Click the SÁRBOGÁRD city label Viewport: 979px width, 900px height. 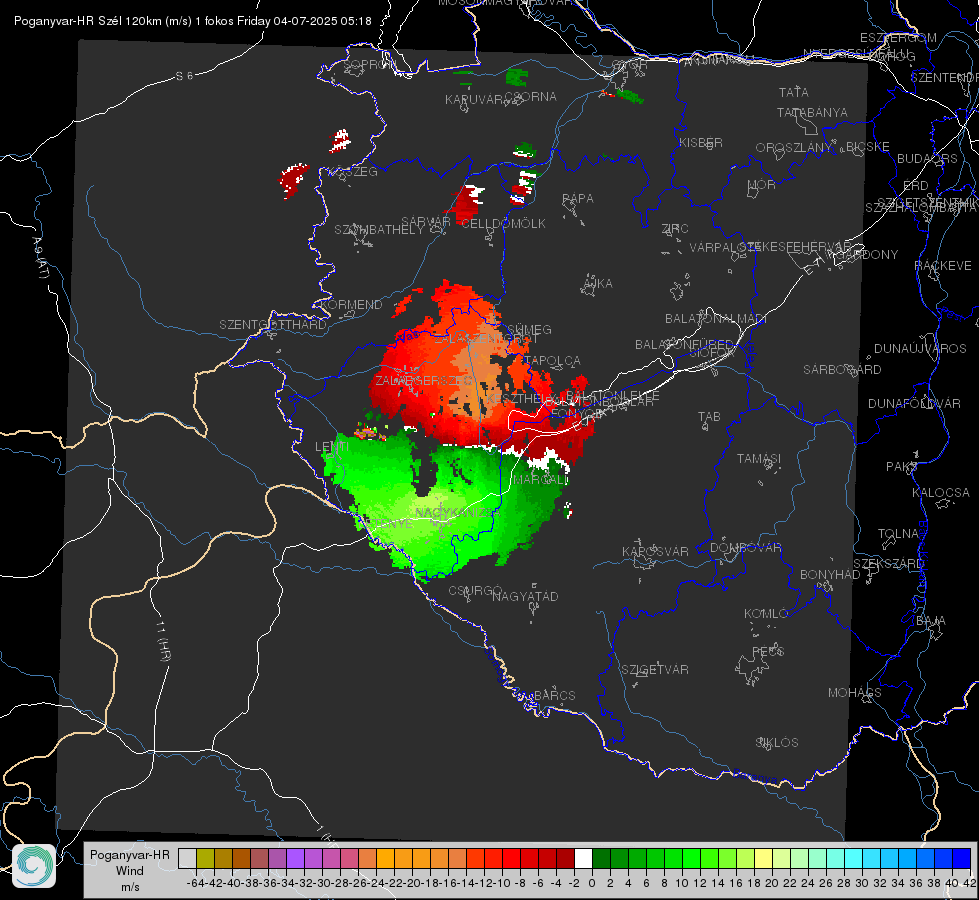pos(842,370)
